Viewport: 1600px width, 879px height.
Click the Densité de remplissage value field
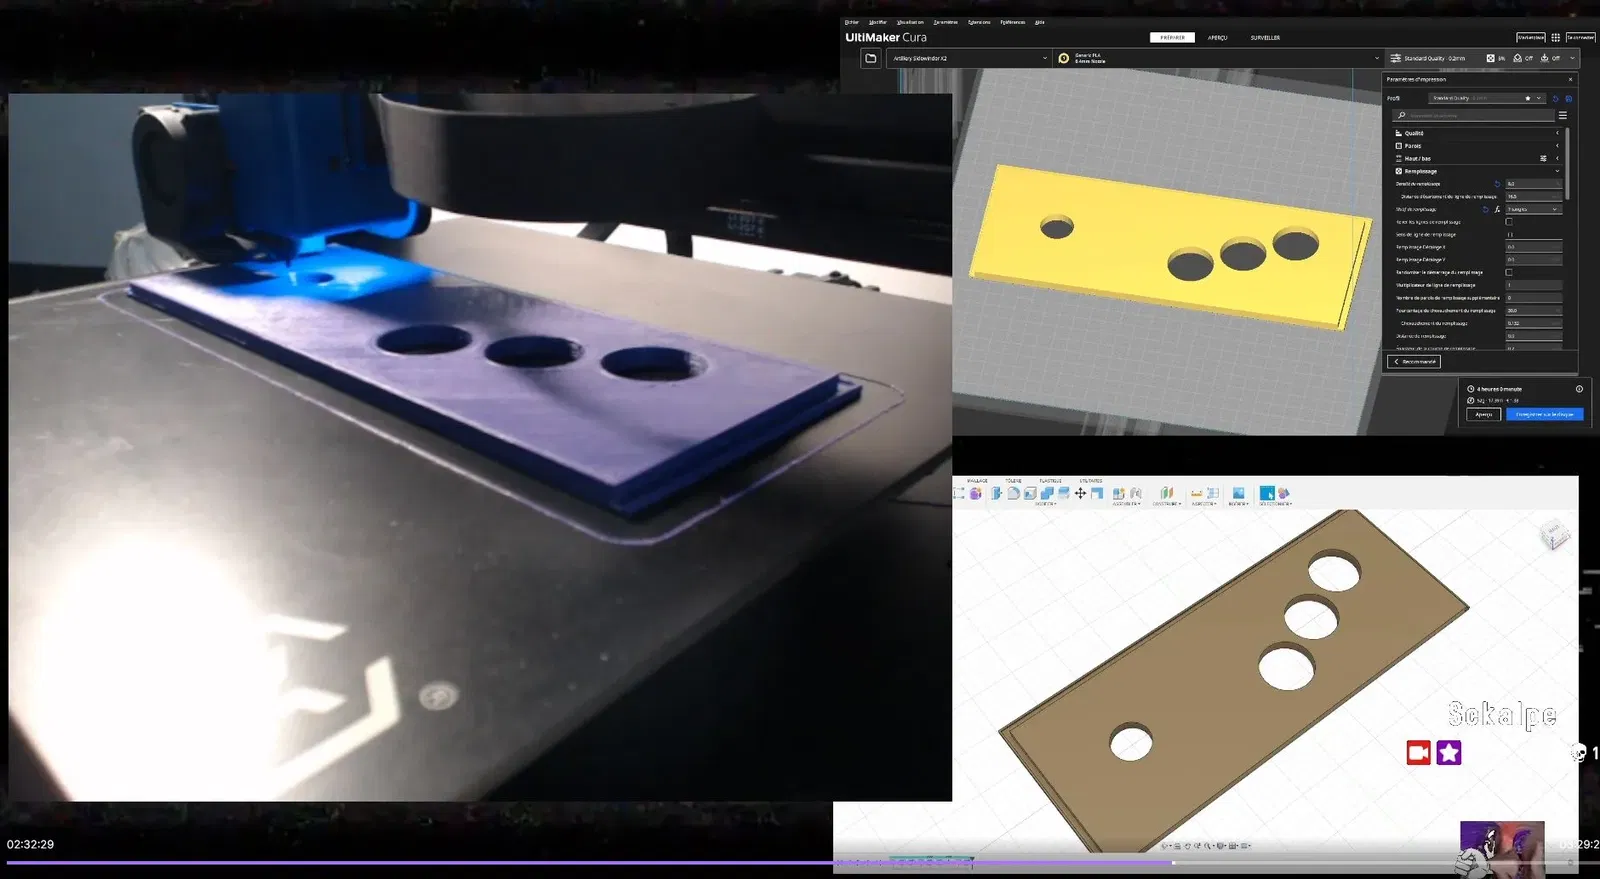click(x=1533, y=184)
